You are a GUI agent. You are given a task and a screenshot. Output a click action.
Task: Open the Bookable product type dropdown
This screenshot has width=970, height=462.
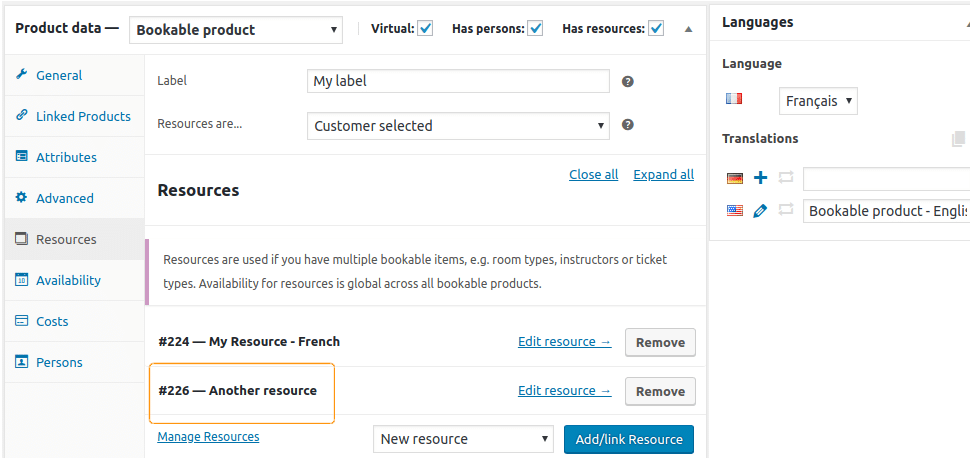pyautogui.click(x=236, y=30)
